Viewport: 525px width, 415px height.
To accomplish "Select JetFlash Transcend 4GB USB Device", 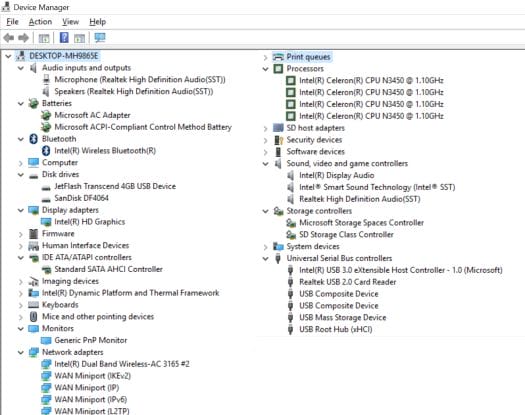I will coord(115,186).
